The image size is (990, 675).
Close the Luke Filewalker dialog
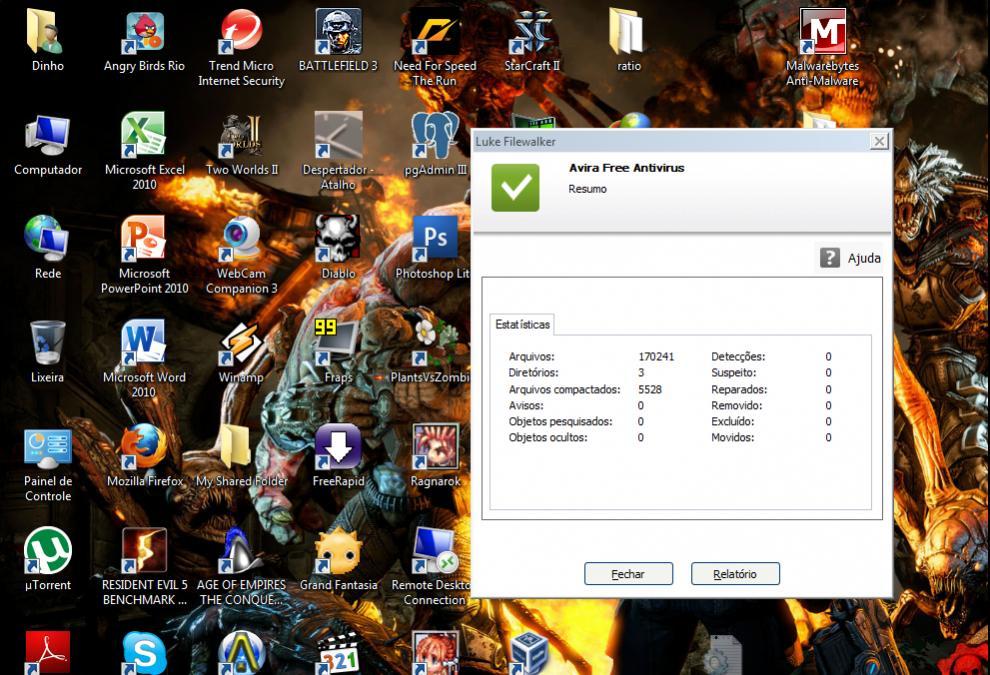(x=879, y=141)
